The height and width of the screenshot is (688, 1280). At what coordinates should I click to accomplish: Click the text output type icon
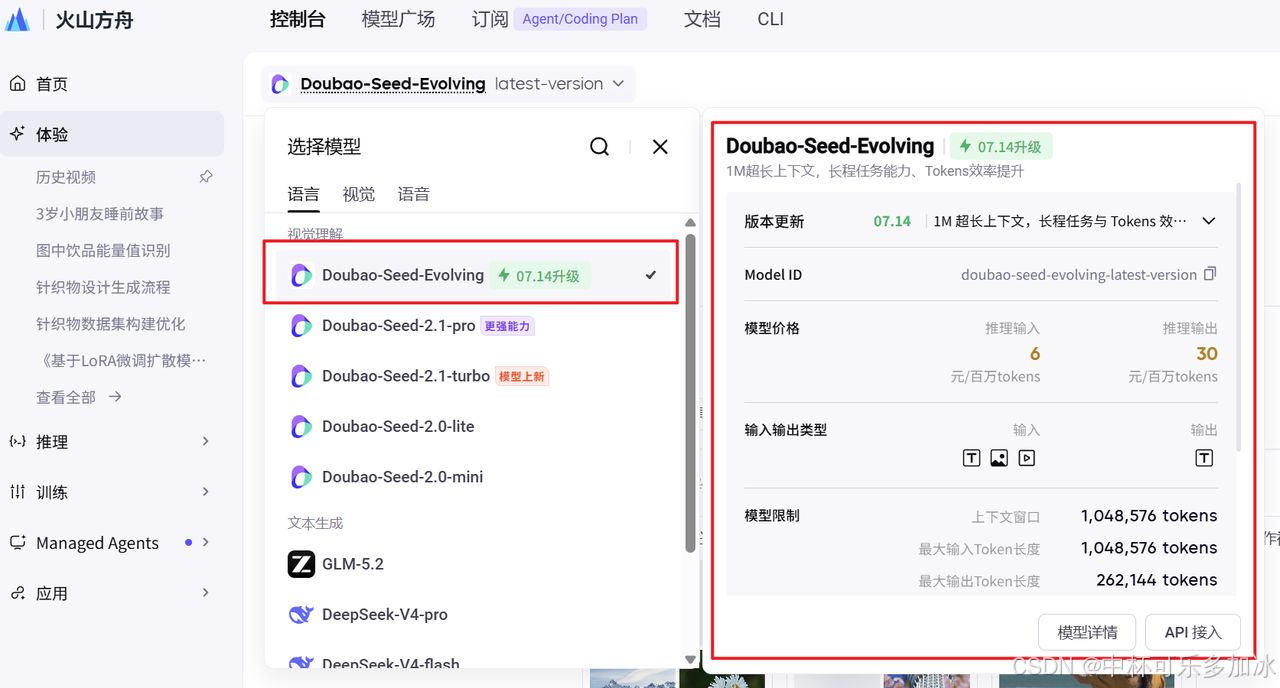pyautogui.click(x=1204, y=458)
